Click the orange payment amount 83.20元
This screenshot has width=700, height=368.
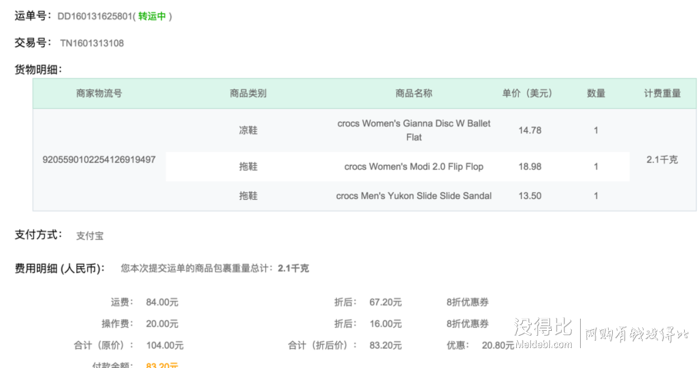162,365
